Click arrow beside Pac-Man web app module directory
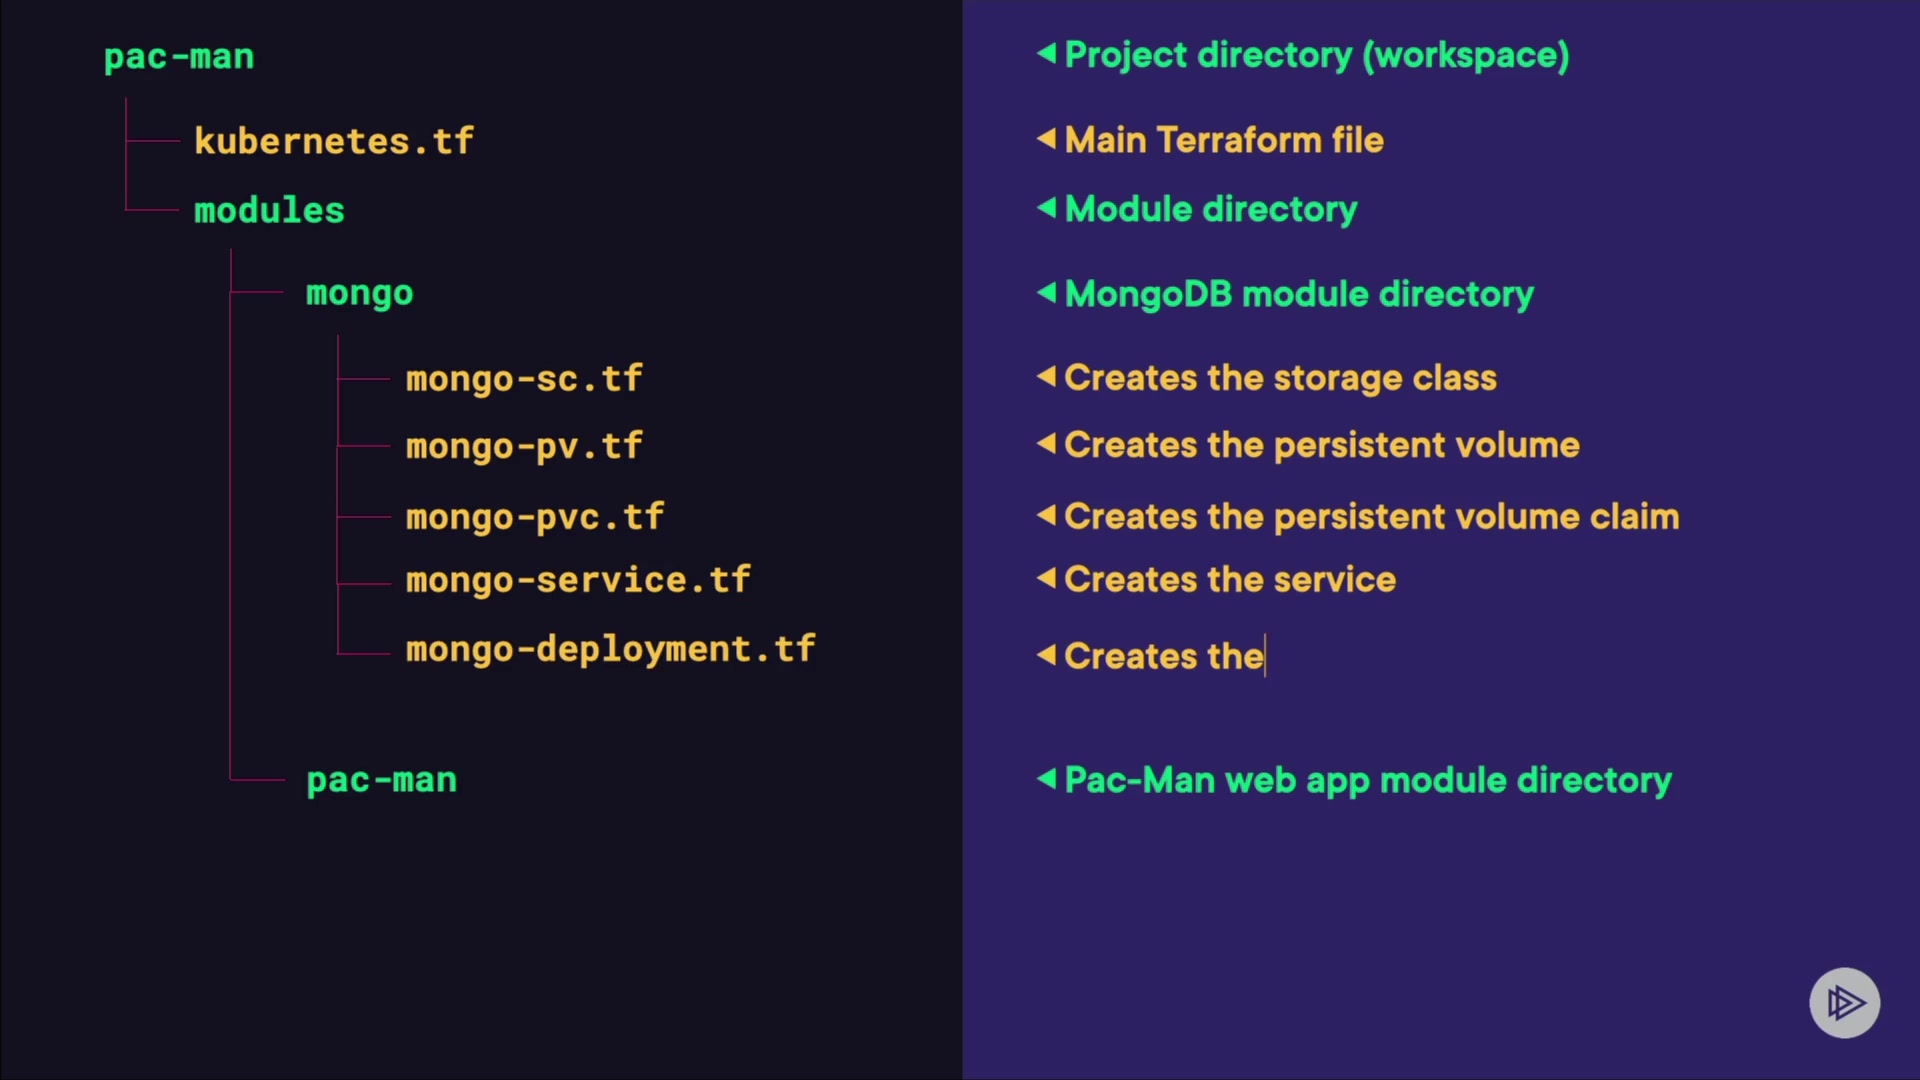Viewport: 1920px width, 1080px height. point(1046,778)
